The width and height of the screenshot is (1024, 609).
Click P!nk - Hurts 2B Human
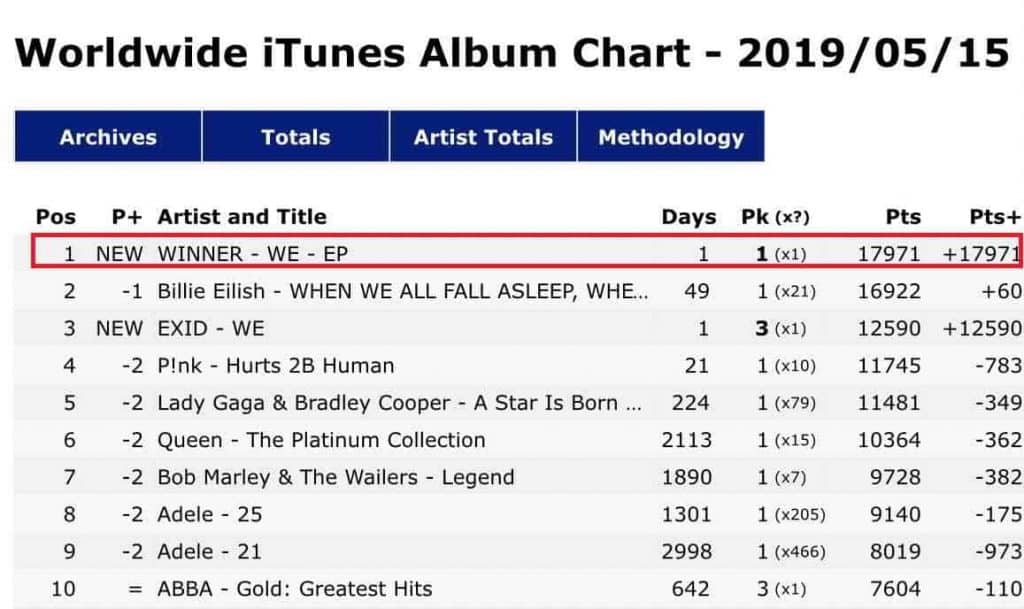(x=276, y=365)
